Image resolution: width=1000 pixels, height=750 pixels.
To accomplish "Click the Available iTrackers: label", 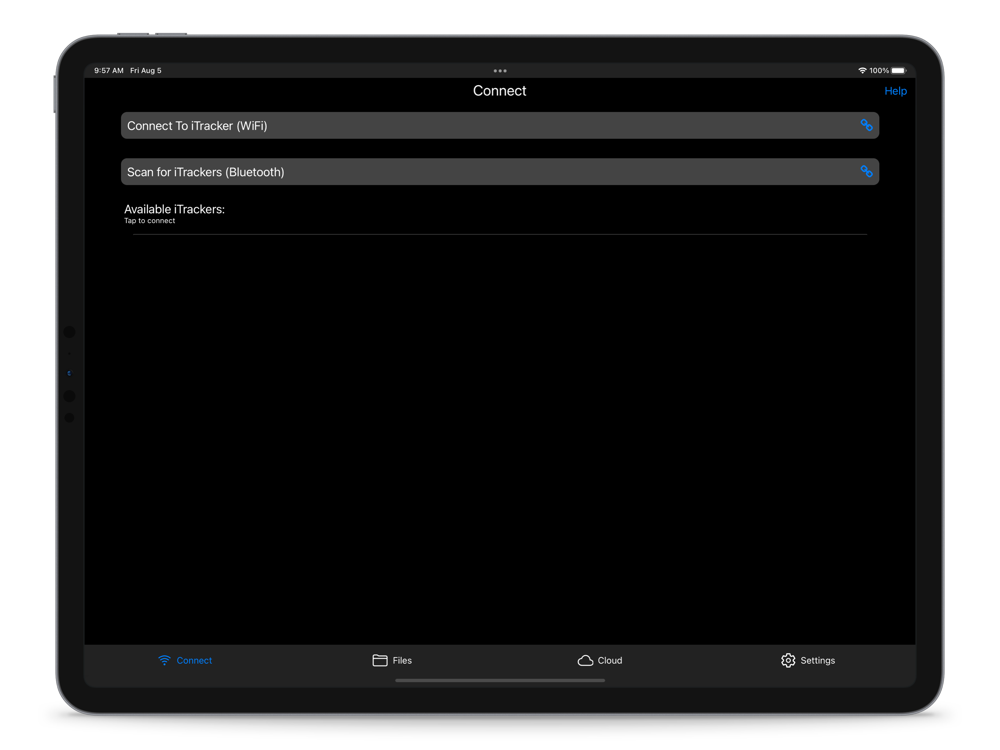I will tap(174, 209).
